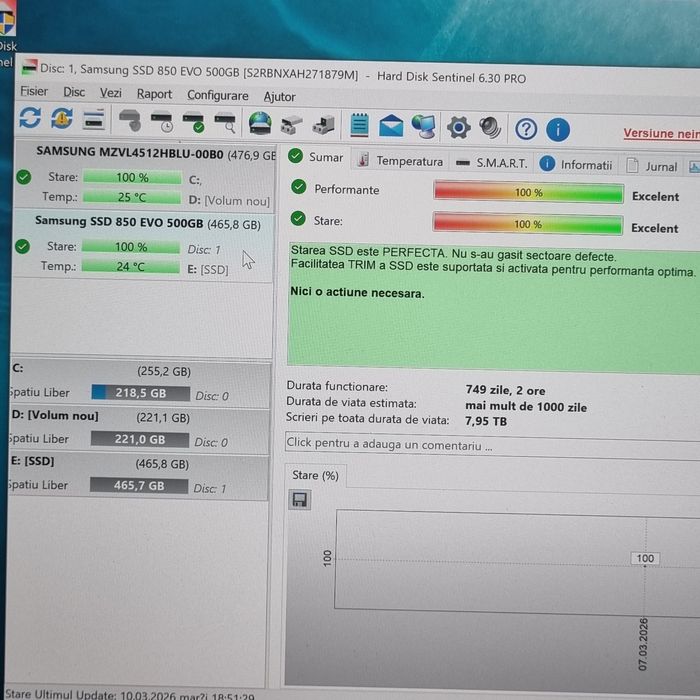Click the green check beside Performante
Screen dimensions: 700x700
[x=298, y=187]
